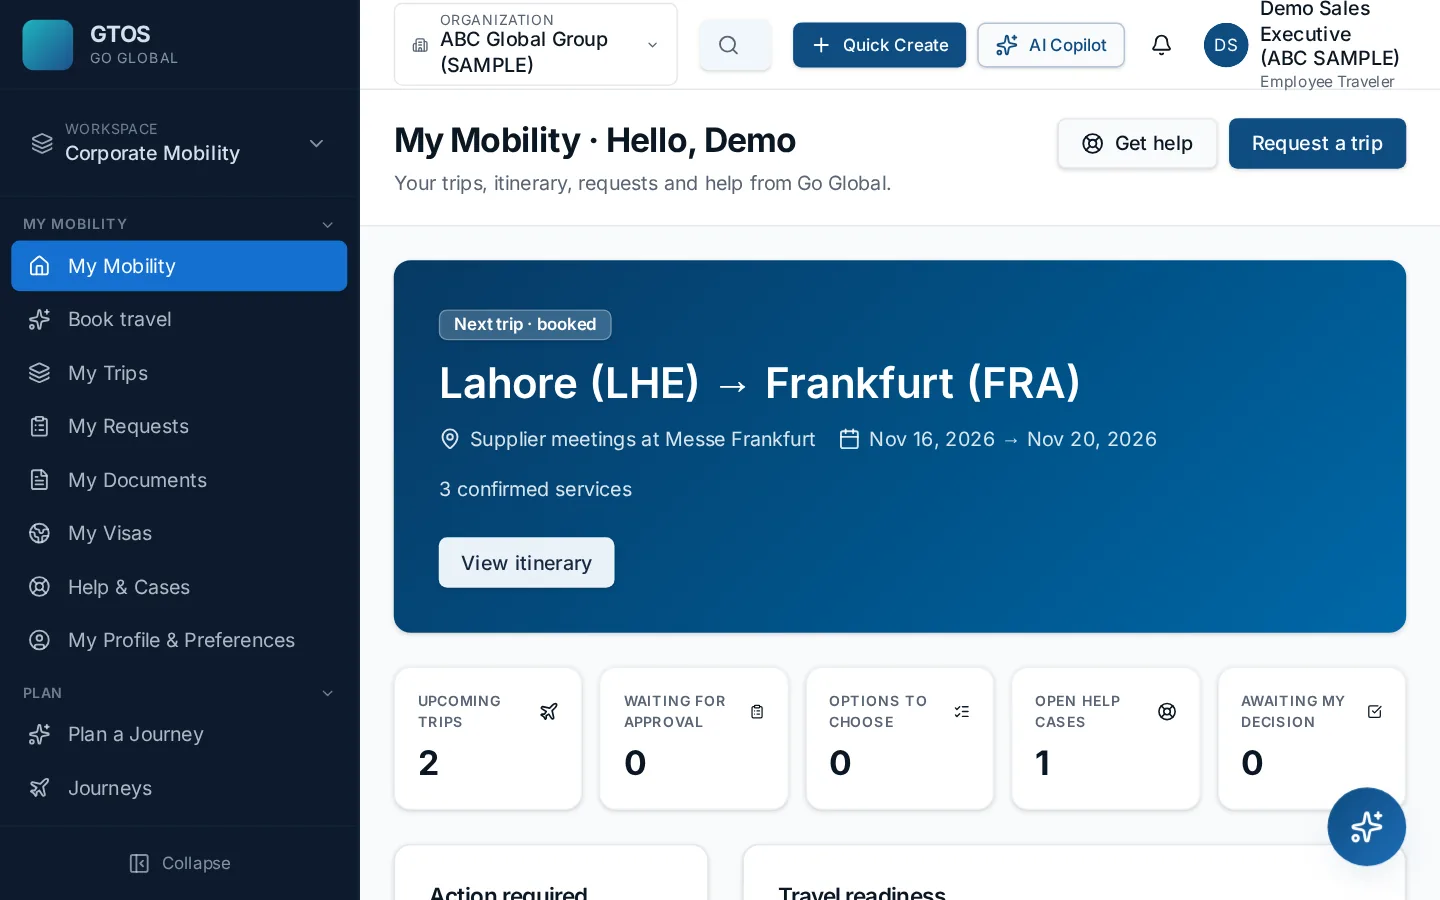Click the calendar icon beside trip dates

tap(849, 439)
